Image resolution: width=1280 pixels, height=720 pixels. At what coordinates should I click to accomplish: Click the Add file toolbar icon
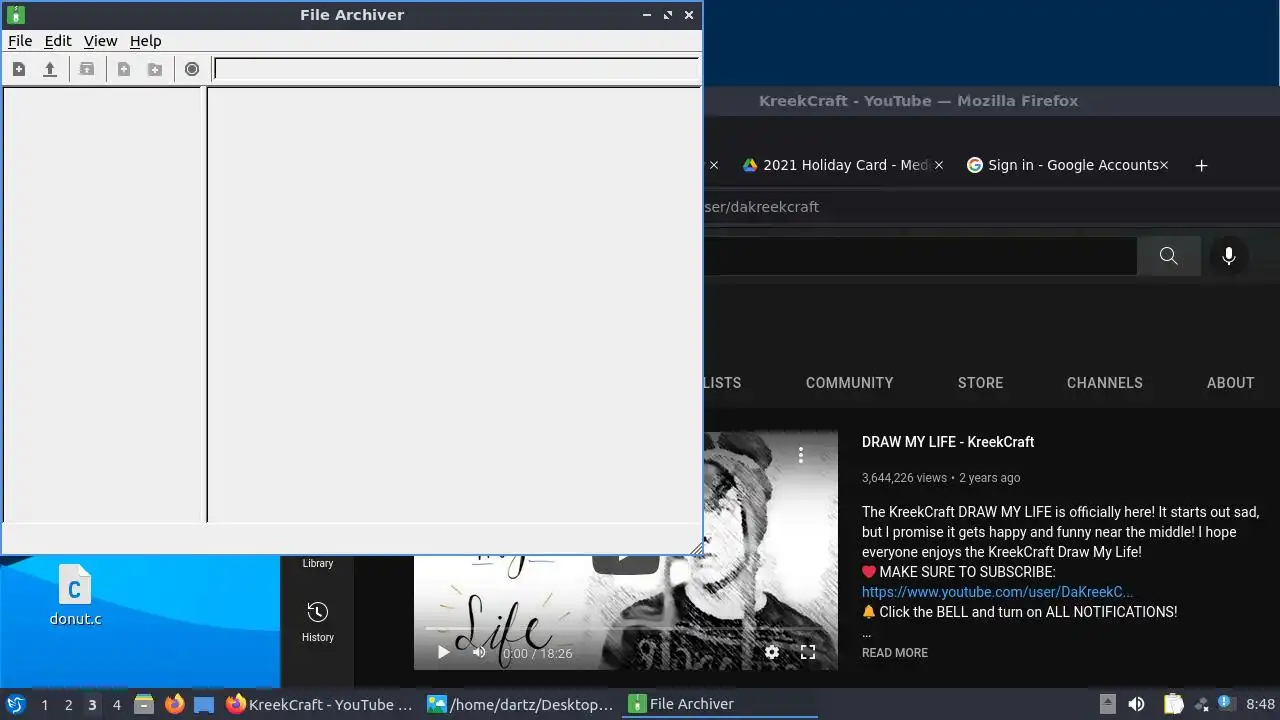tap(124, 69)
